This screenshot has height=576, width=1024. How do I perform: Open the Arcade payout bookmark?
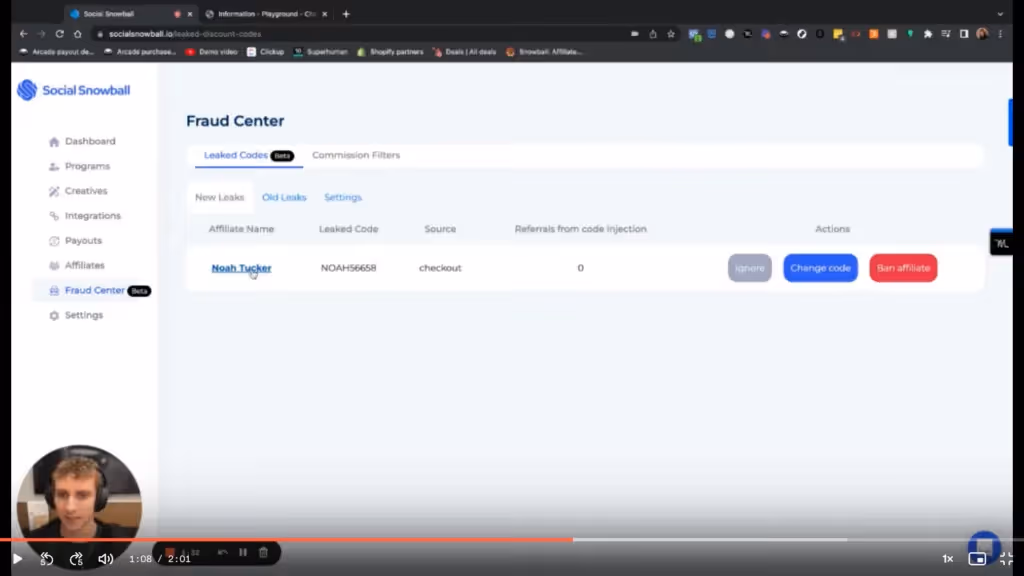57,52
